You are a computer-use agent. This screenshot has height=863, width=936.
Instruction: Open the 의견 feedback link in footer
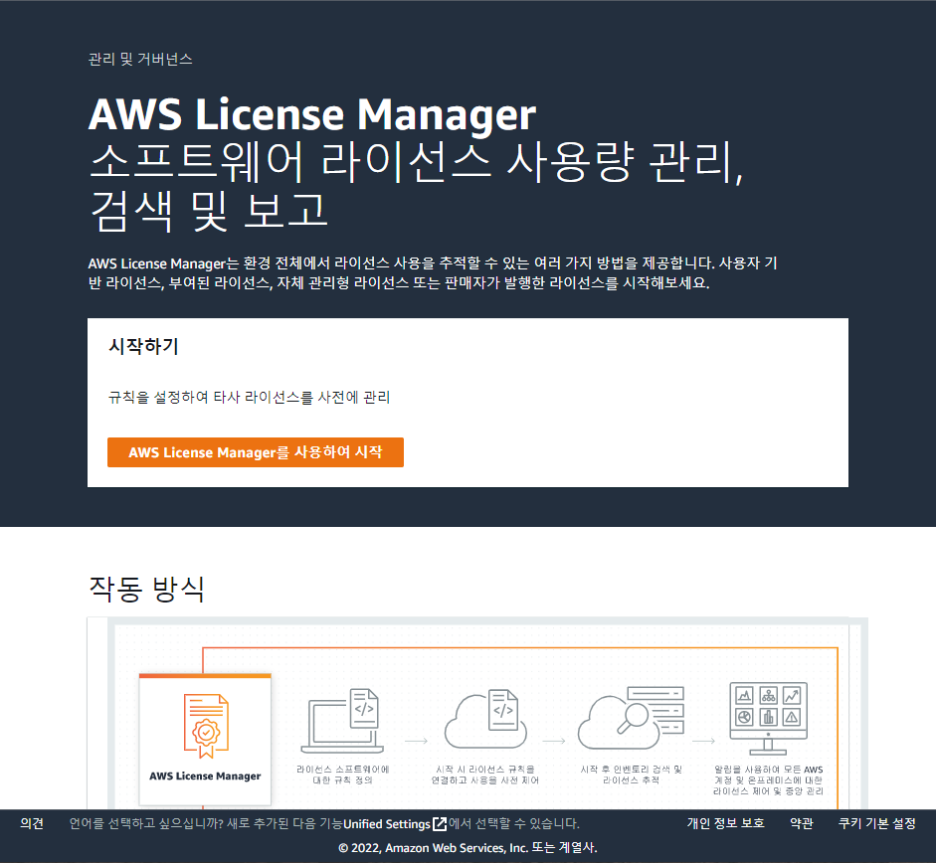(x=32, y=824)
